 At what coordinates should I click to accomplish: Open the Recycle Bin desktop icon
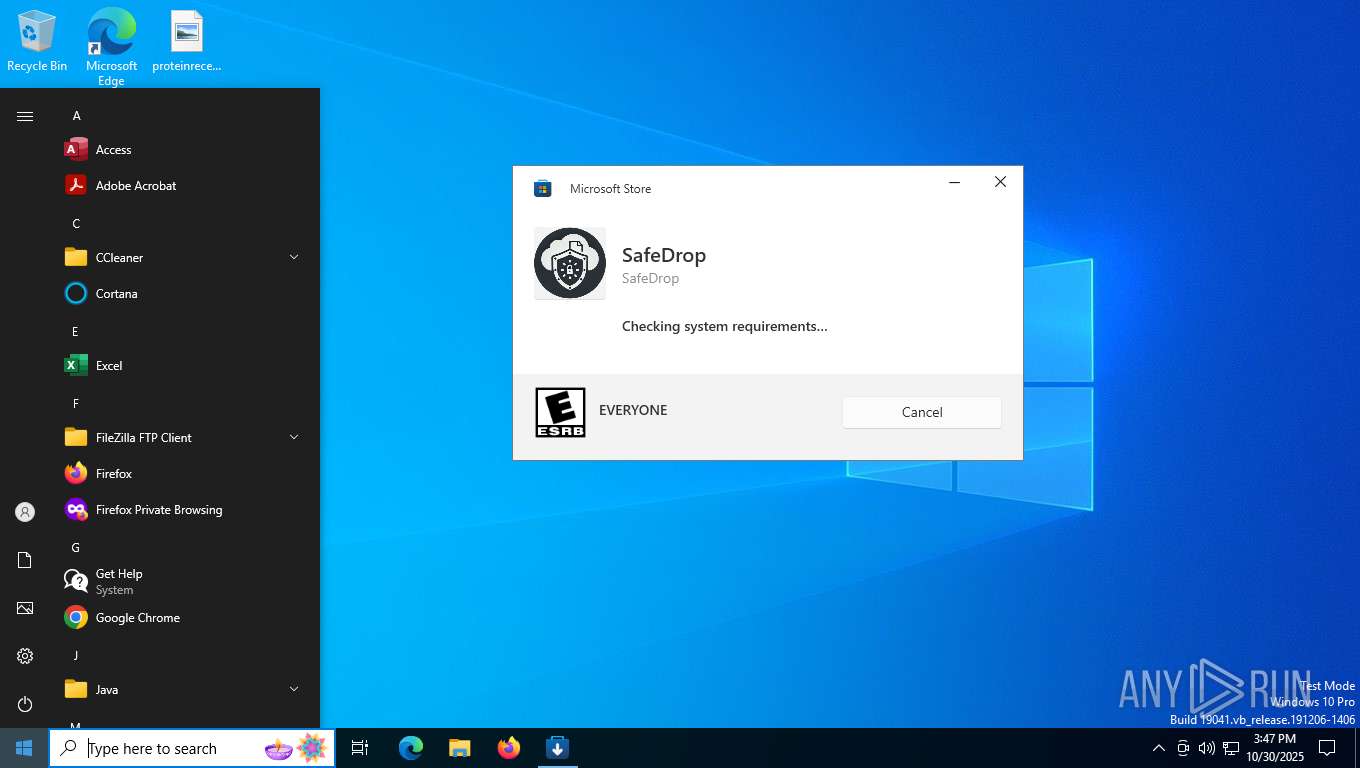(37, 42)
